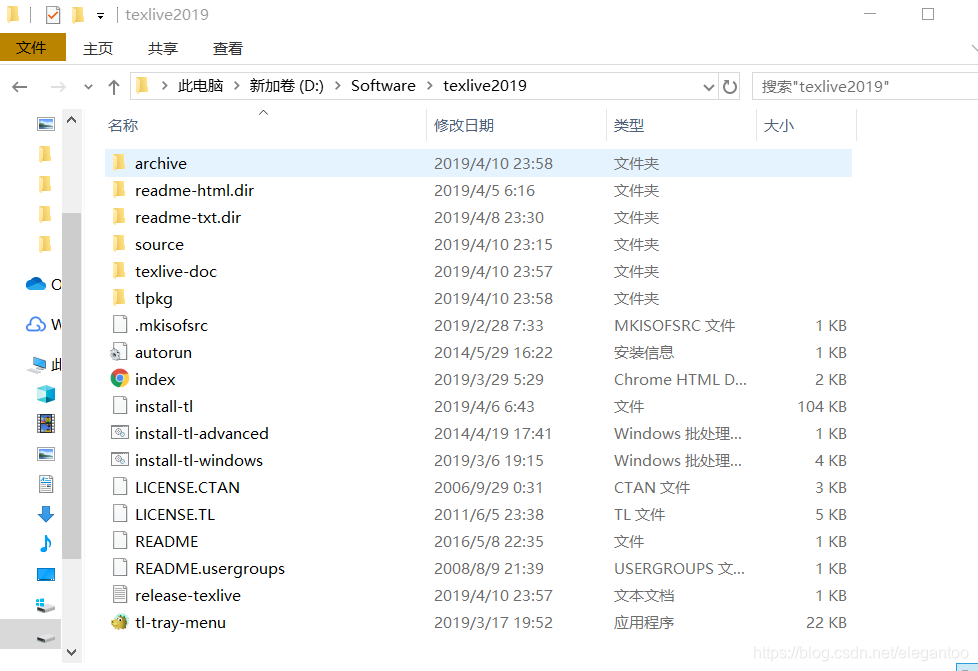Click the properties checkmark in quick access toolbar
The height and width of the screenshot is (671, 978).
(x=53, y=14)
